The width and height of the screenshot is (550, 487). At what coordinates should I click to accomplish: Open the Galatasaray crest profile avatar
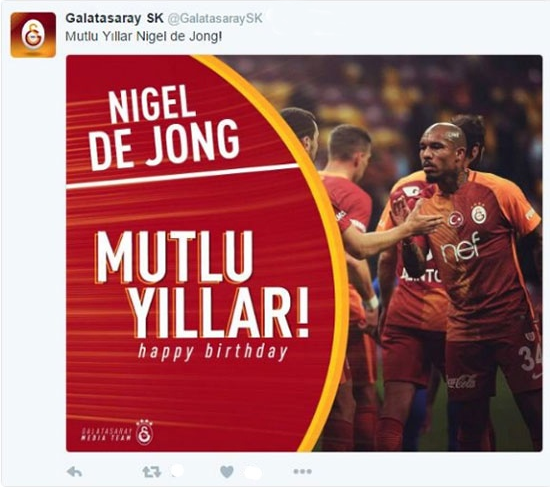click(33, 35)
